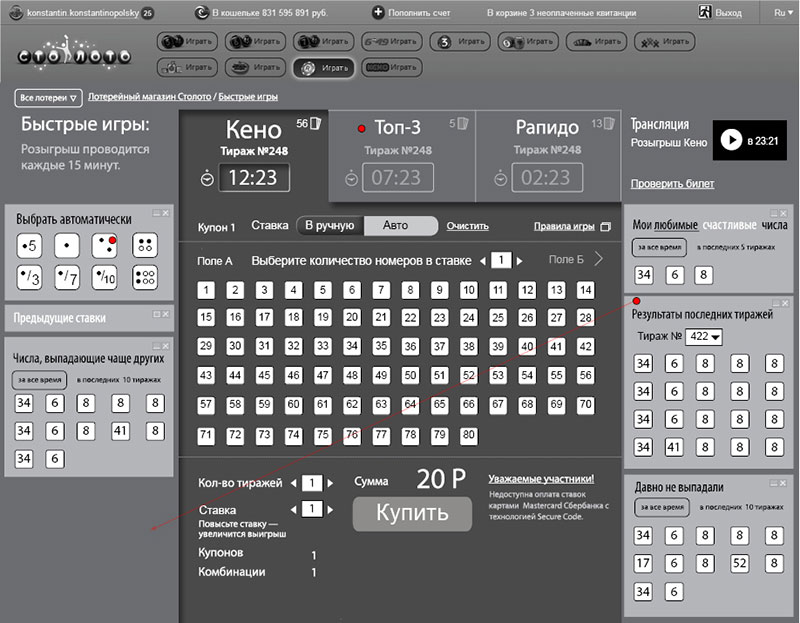Screen dimensions: 800x623
Task: Click the /10 dice auto-pick icon
Action: pyautogui.click(x=105, y=277)
